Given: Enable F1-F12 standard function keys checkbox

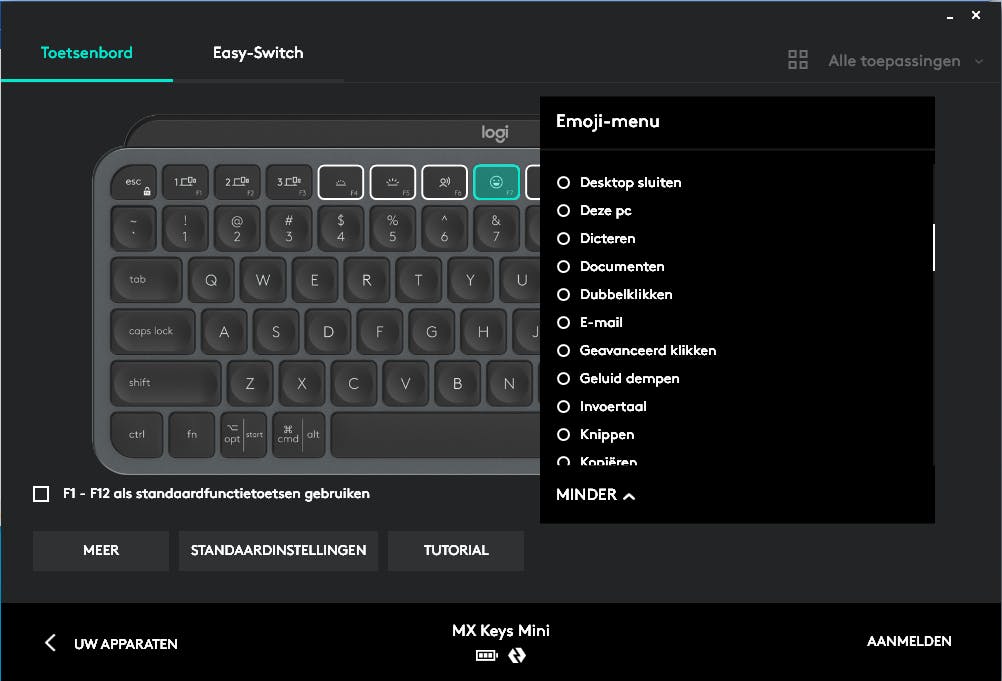Looking at the screenshot, I should coord(41,494).
